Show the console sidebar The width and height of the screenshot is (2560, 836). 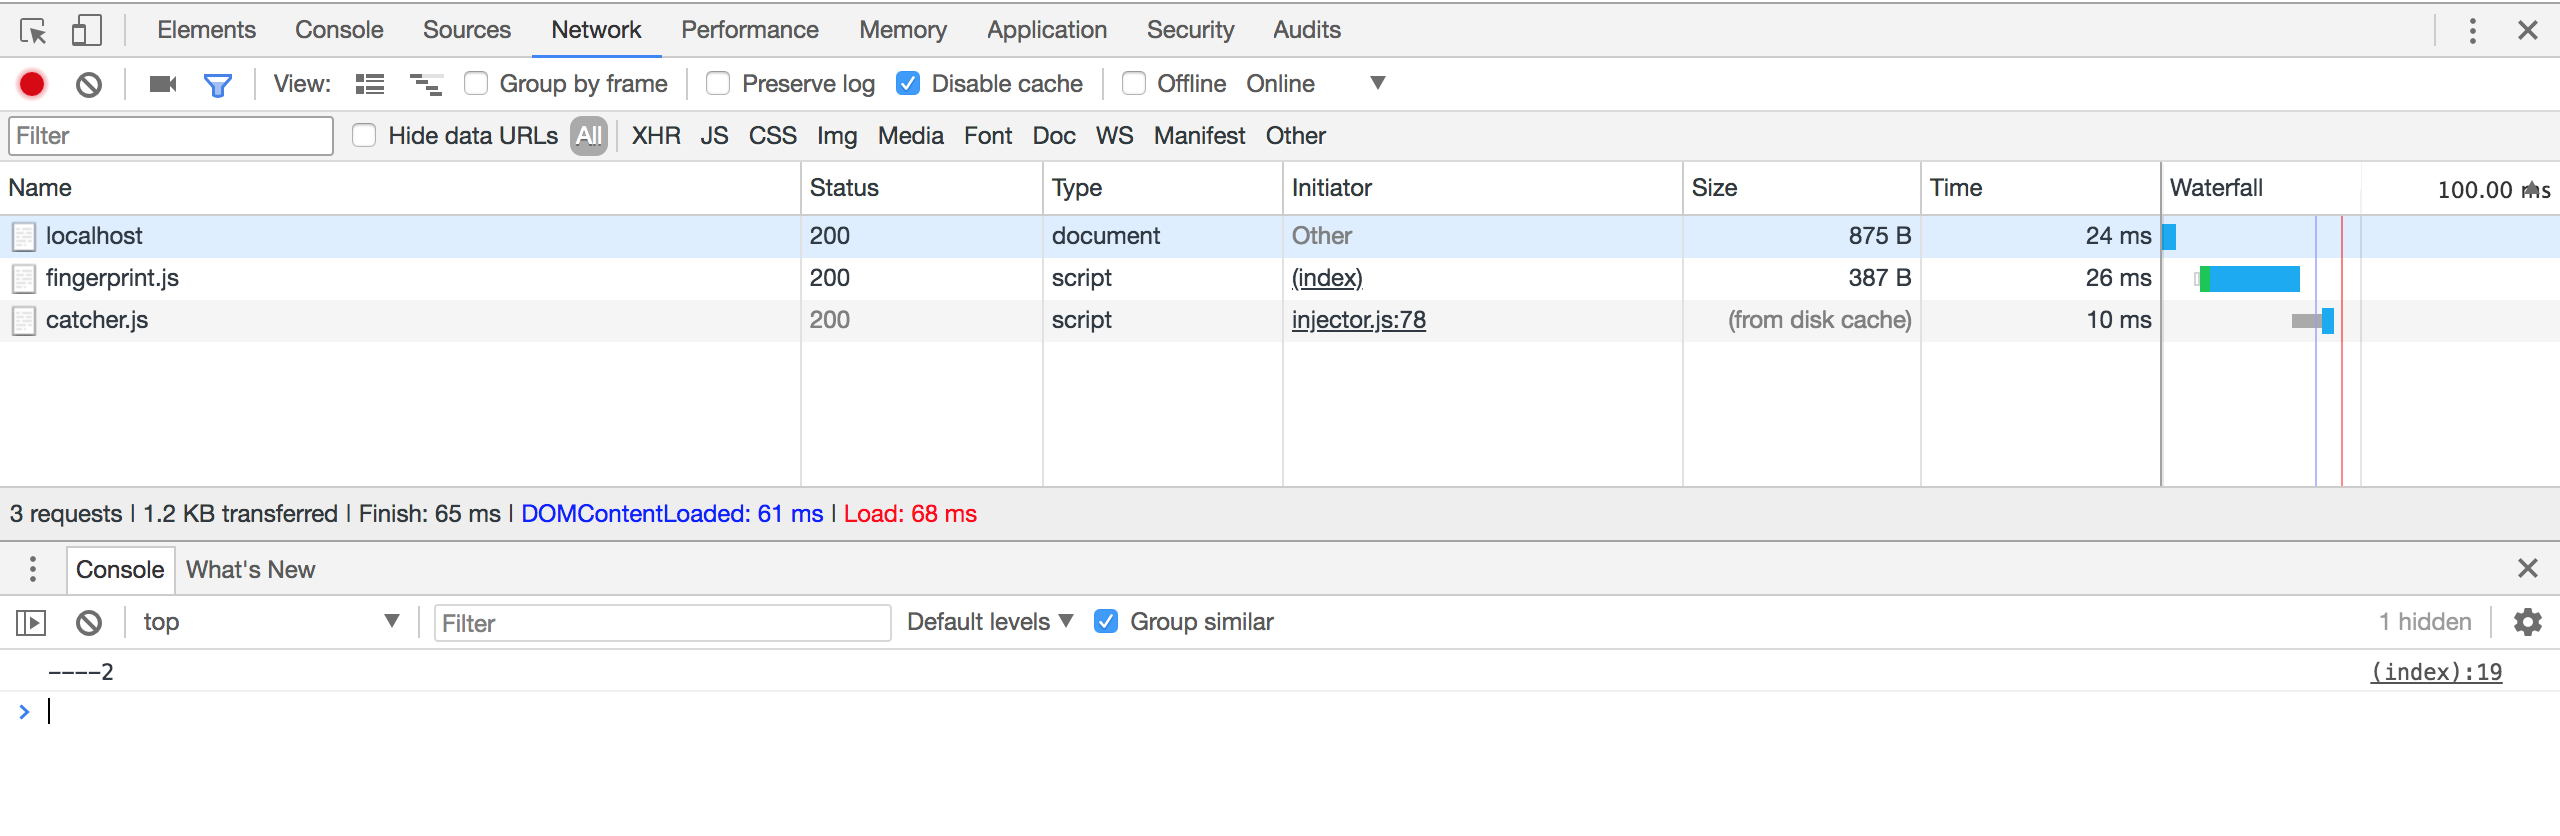point(31,623)
